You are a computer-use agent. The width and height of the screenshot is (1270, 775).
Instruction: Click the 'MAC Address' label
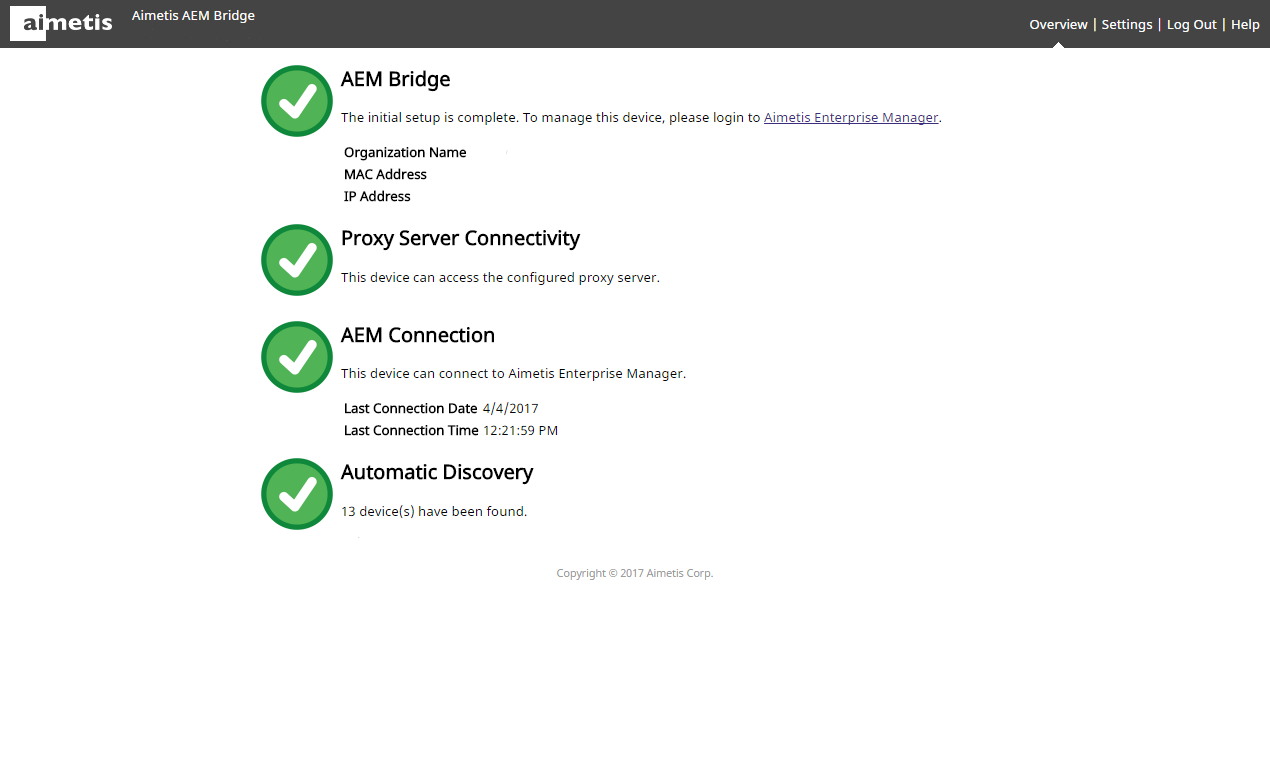(x=385, y=174)
